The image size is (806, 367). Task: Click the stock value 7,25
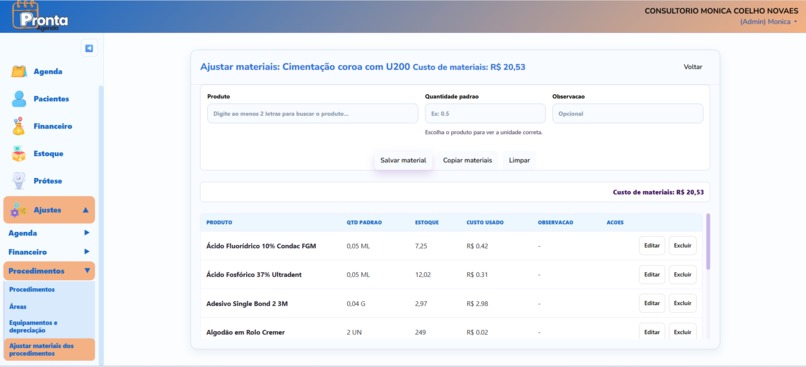click(x=421, y=246)
